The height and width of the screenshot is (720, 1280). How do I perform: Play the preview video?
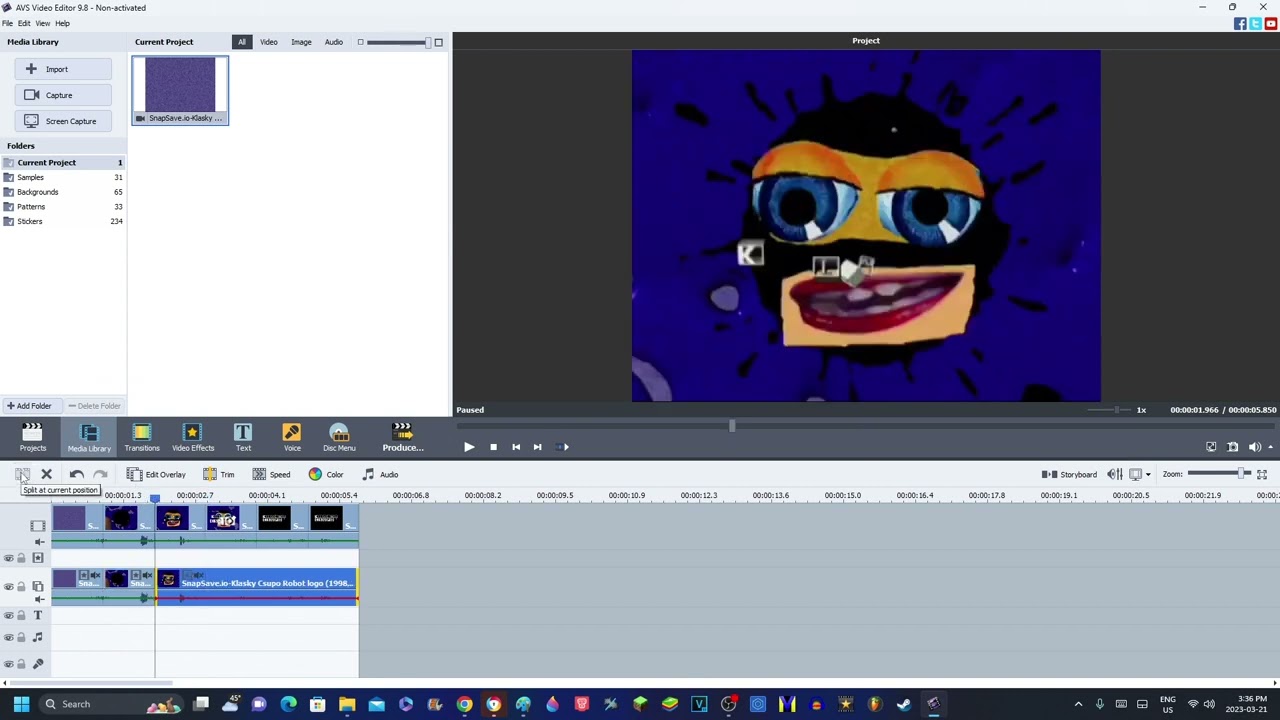[469, 447]
